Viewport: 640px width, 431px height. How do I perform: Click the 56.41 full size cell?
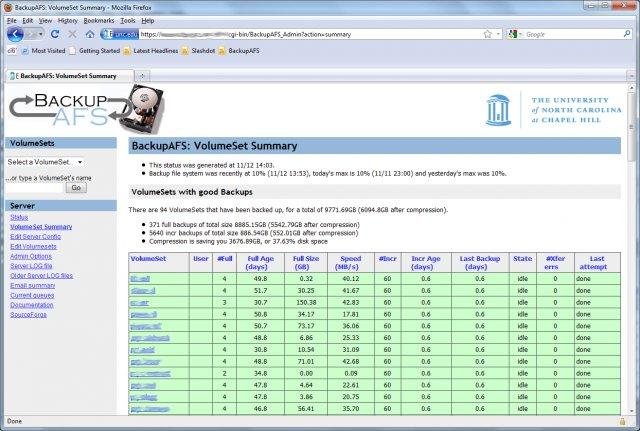click(x=306, y=409)
